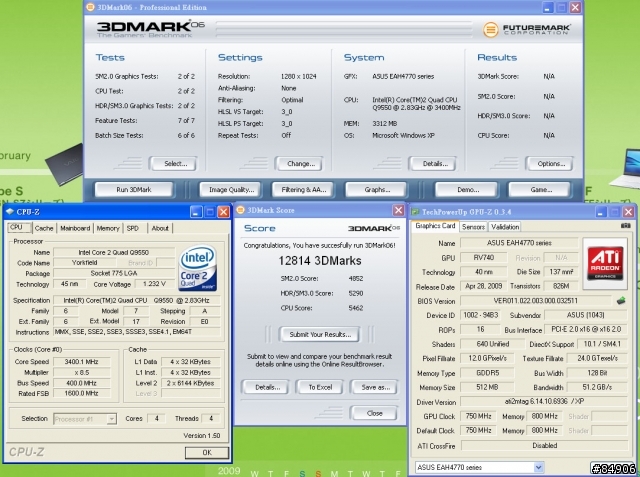This screenshot has height=477, width=640.
Task: Click OK in the CPU-Z window
Action: [x=206, y=451]
